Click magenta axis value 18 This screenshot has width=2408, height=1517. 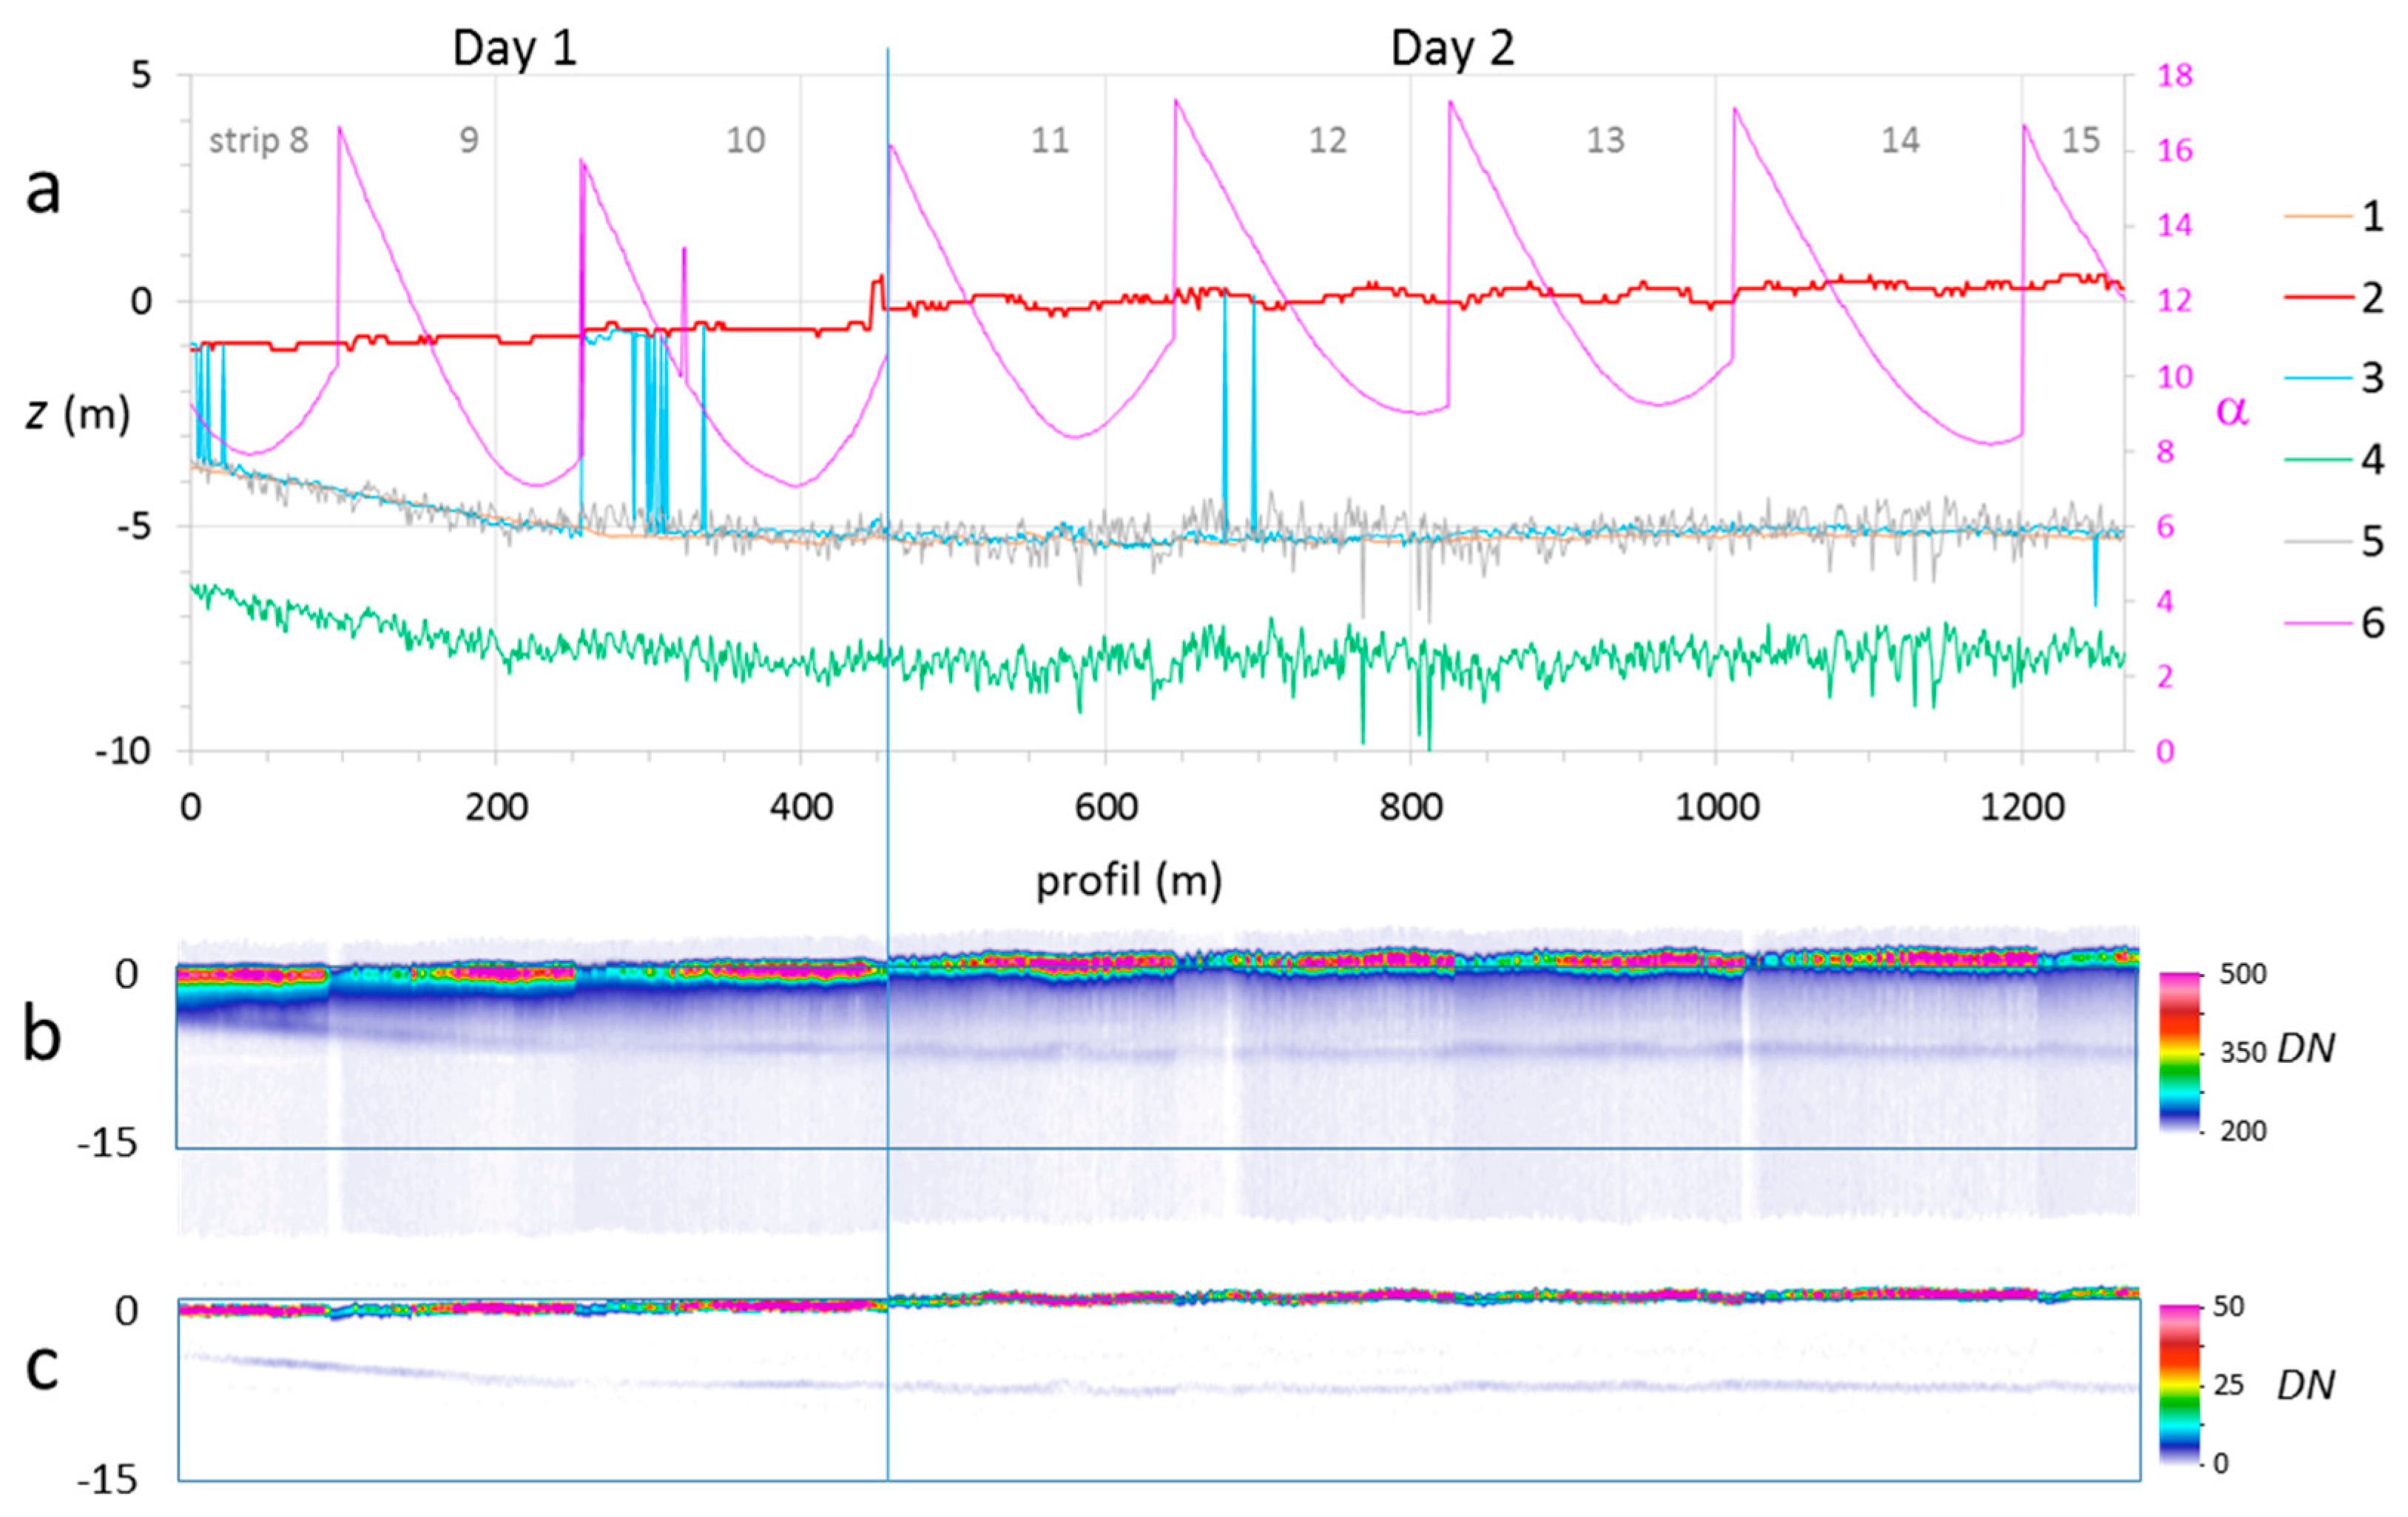pos(2174,75)
